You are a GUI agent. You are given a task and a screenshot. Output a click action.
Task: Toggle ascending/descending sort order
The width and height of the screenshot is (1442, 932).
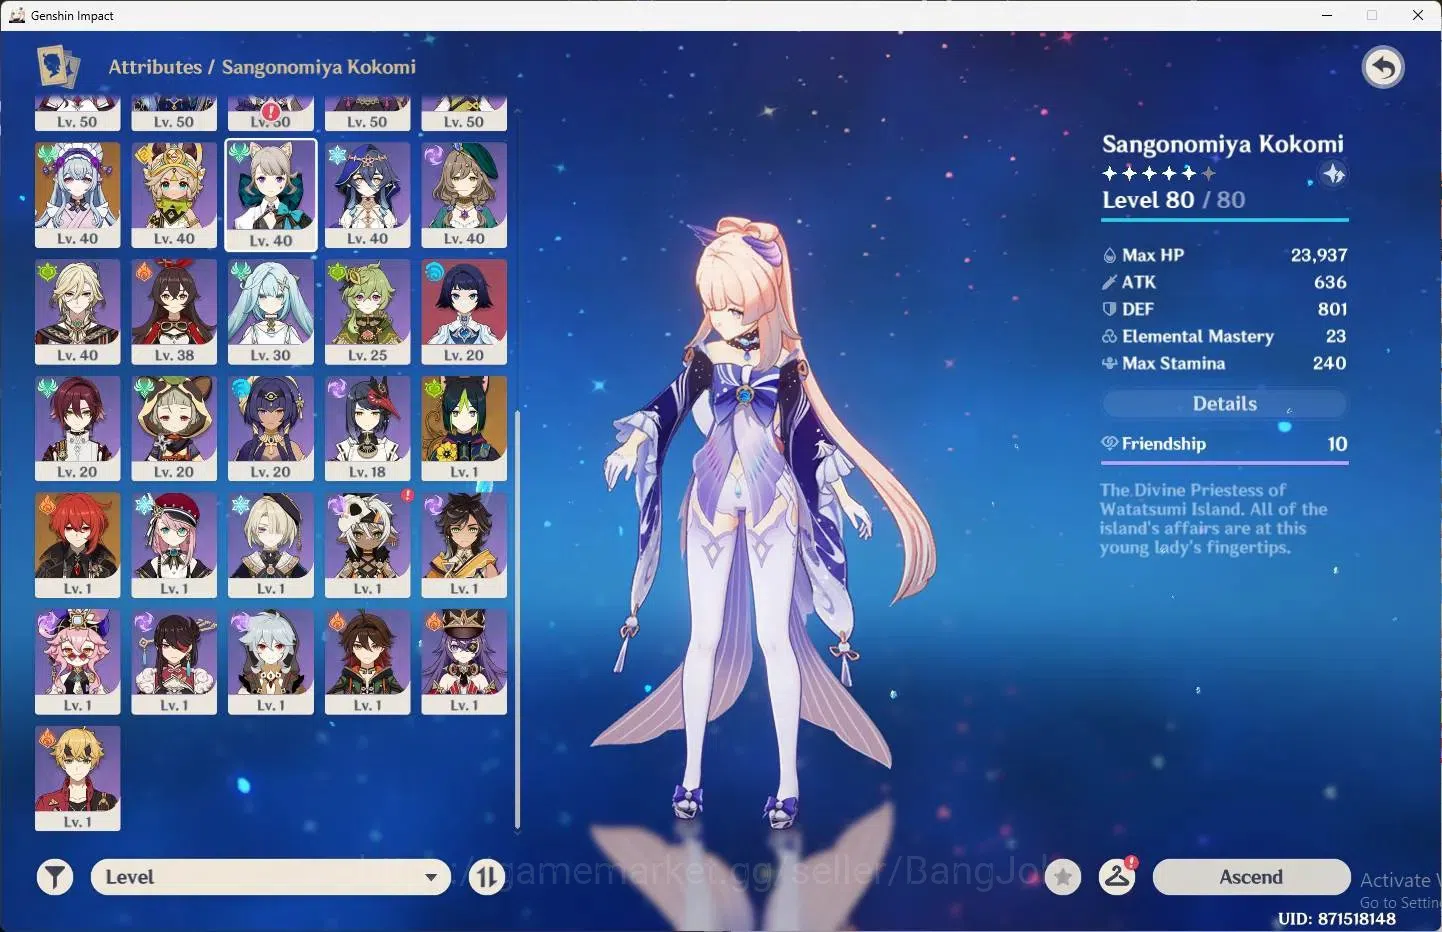click(x=487, y=877)
